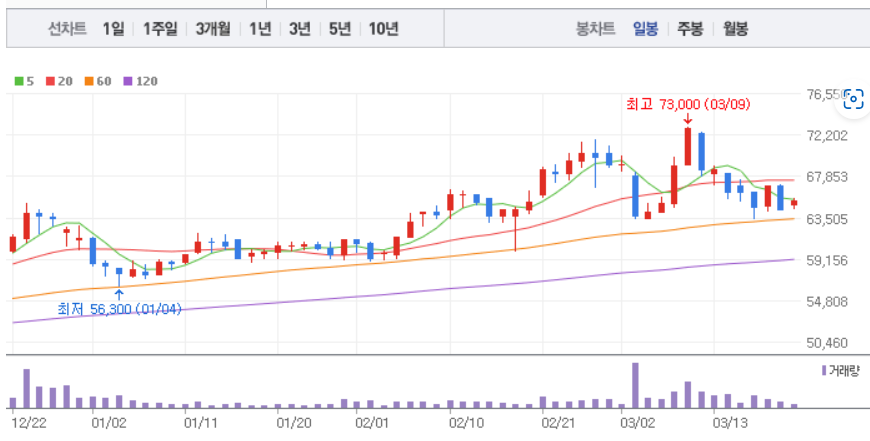Click the 최저 56,300 (01/04) label
870x441 pixels.
(x=120, y=309)
